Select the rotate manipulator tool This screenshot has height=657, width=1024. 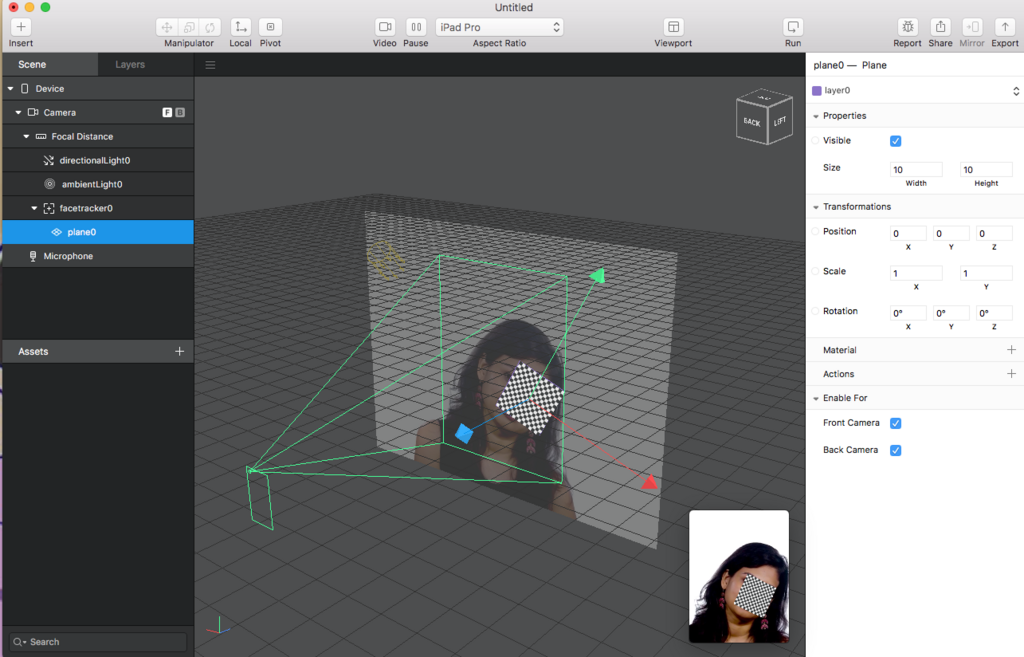(x=210, y=27)
